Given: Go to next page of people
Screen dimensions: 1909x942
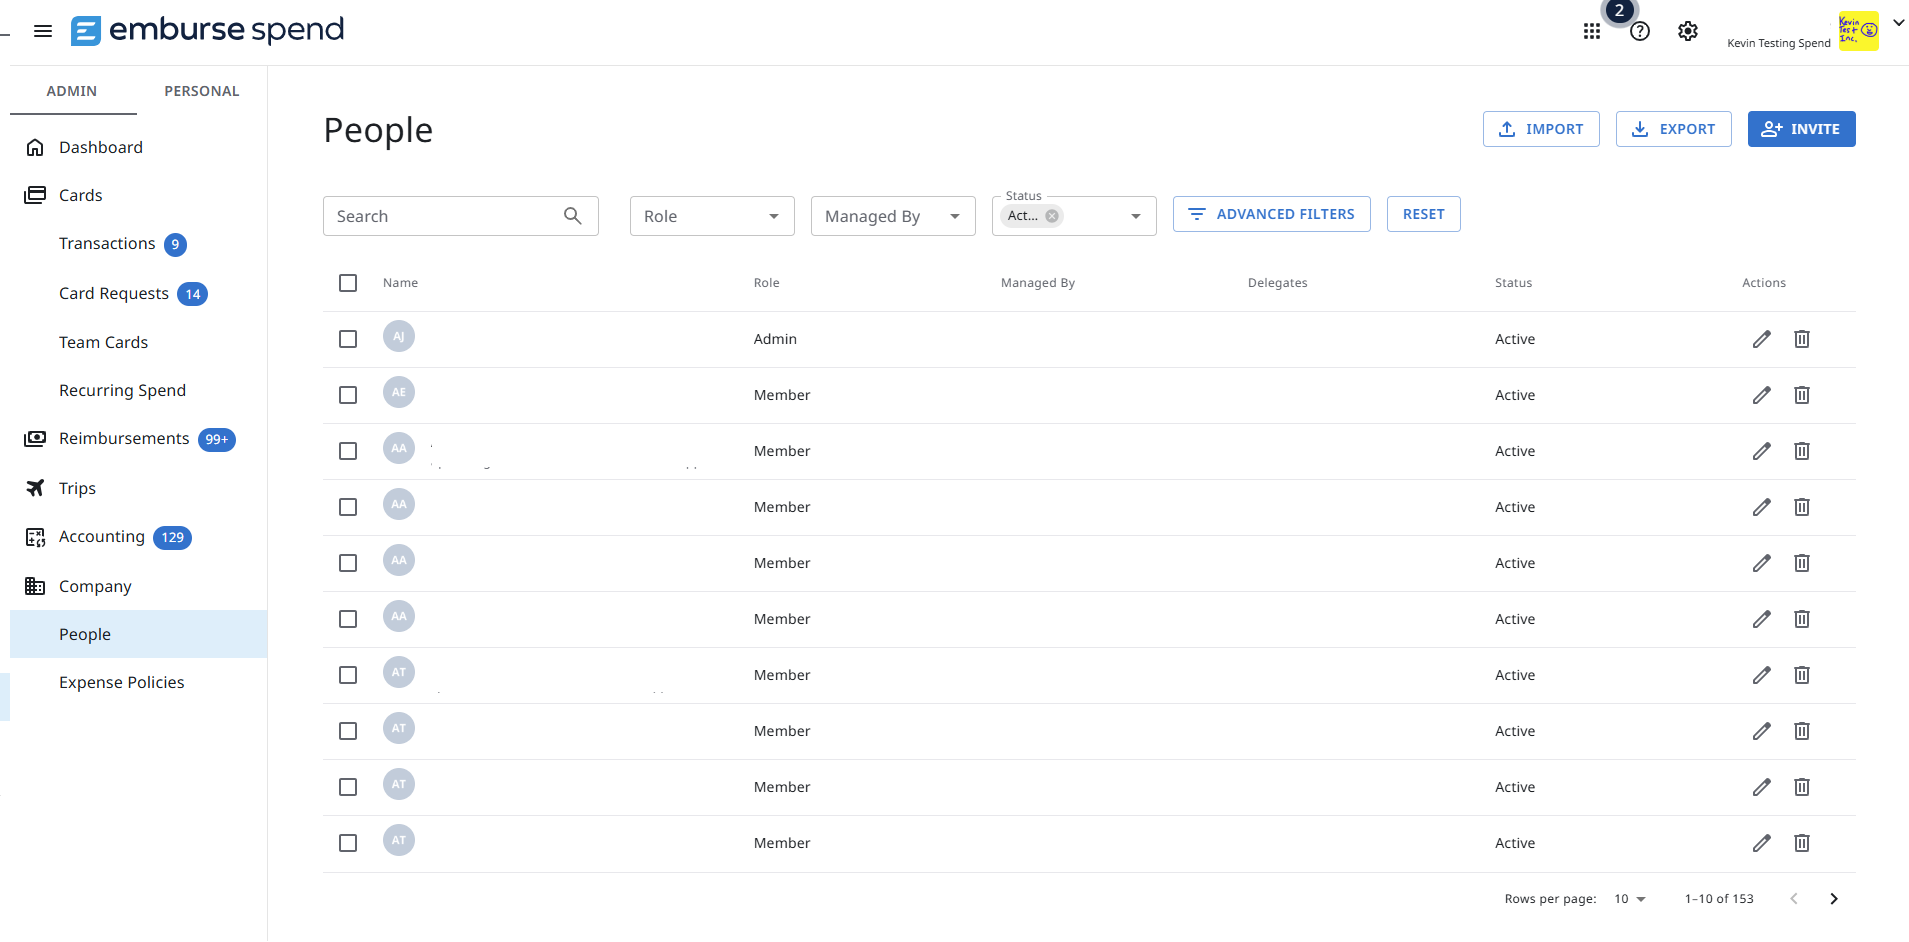Looking at the screenshot, I should (1834, 899).
